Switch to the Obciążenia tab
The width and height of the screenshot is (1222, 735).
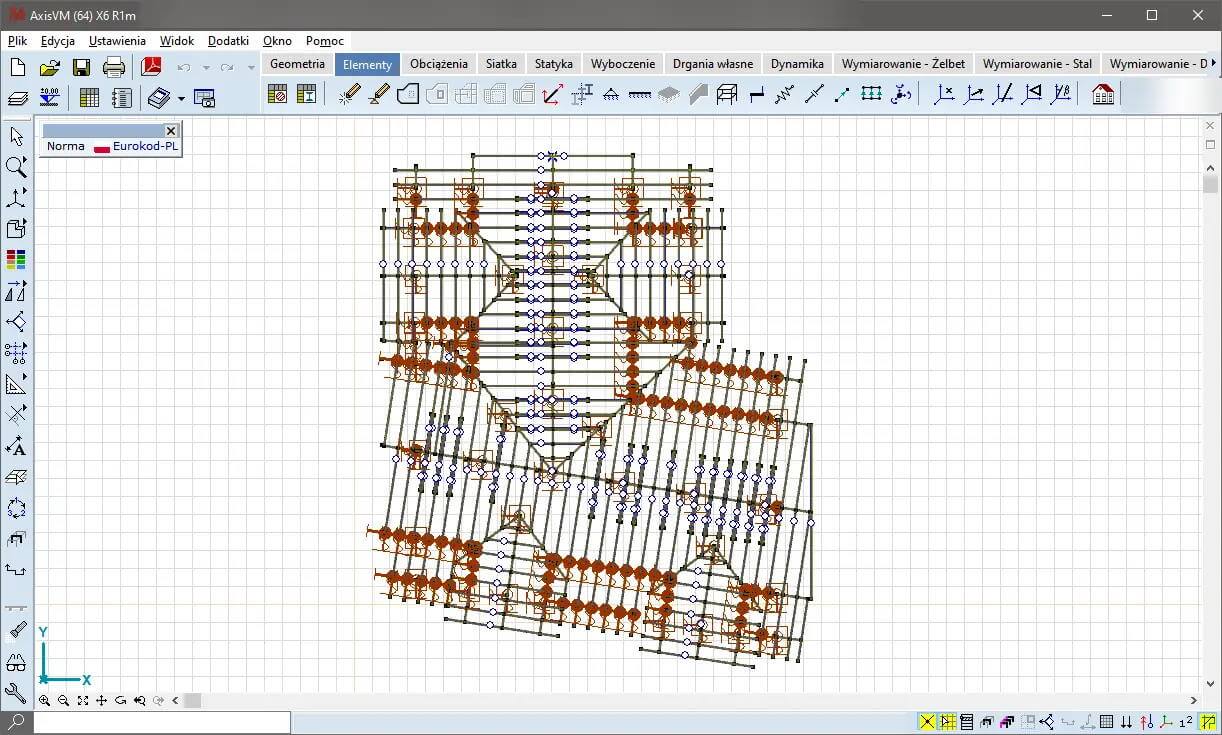coord(438,63)
